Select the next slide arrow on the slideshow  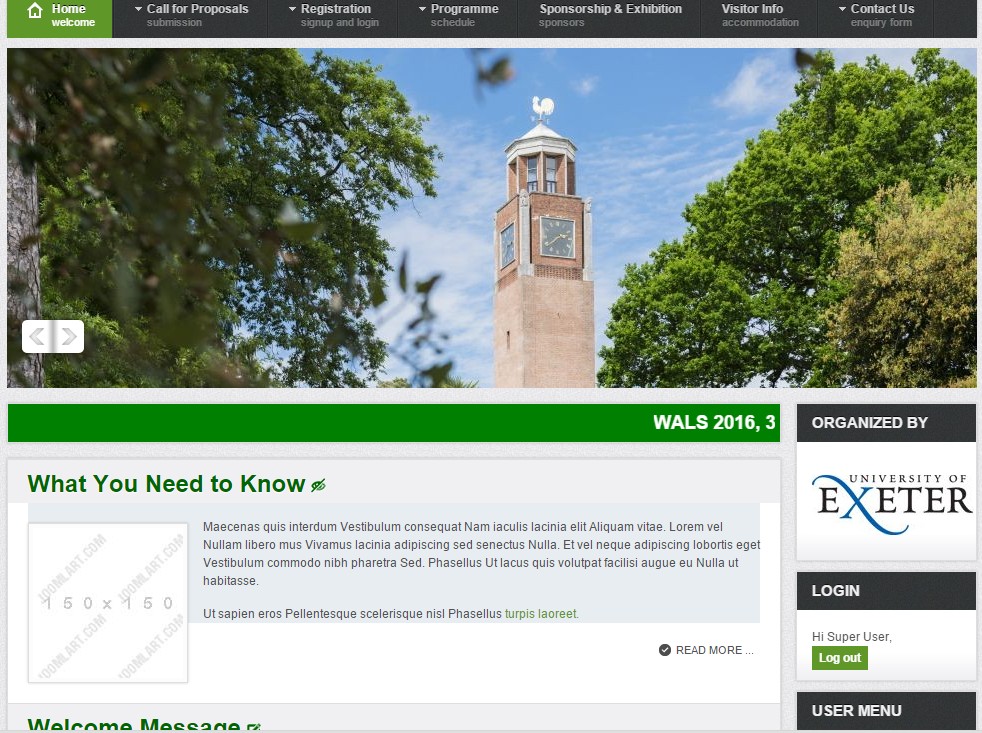[x=67, y=336]
